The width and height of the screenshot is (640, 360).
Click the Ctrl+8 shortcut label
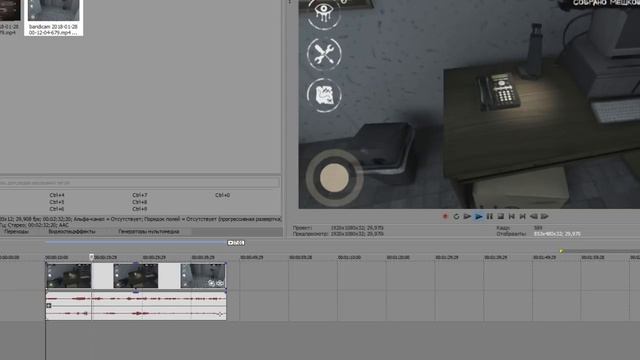pos(140,202)
